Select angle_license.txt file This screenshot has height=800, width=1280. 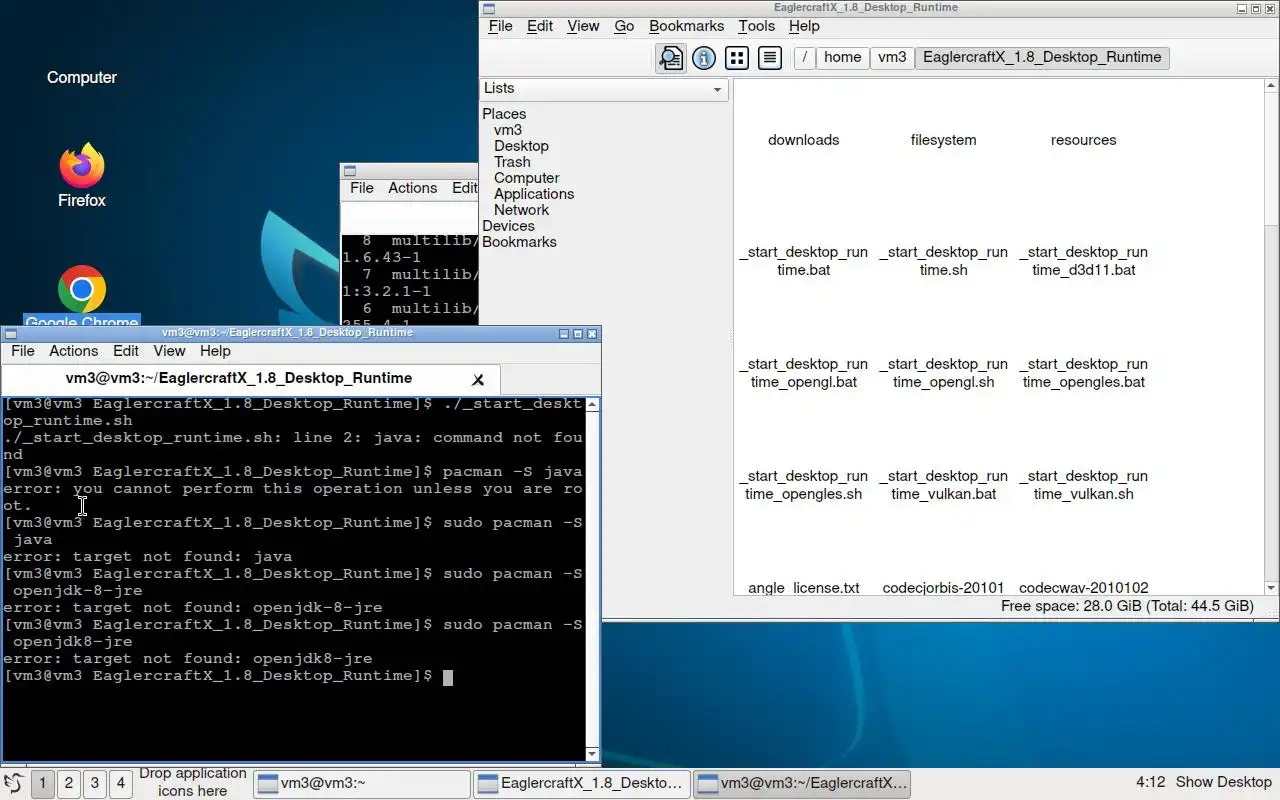click(x=804, y=588)
